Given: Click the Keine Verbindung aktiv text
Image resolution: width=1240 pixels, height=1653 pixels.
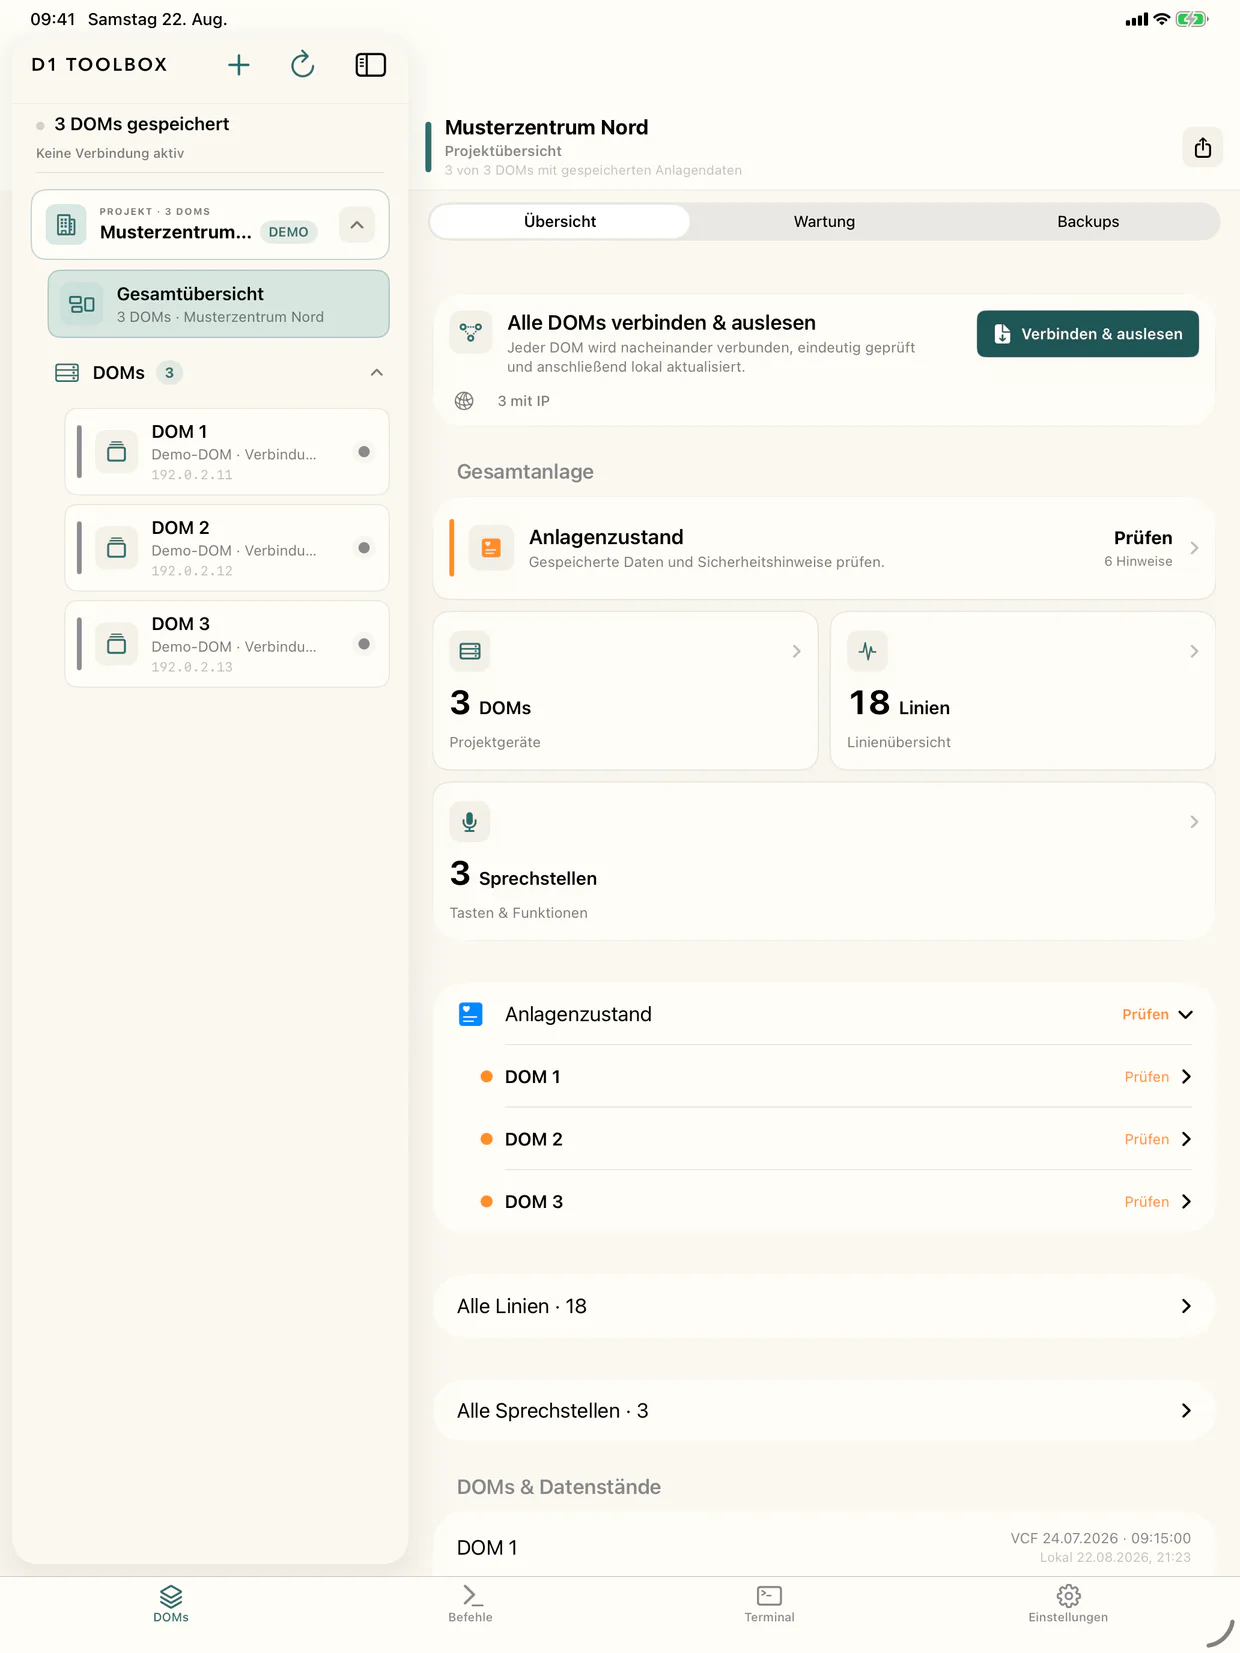Looking at the screenshot, I should 110,153.
